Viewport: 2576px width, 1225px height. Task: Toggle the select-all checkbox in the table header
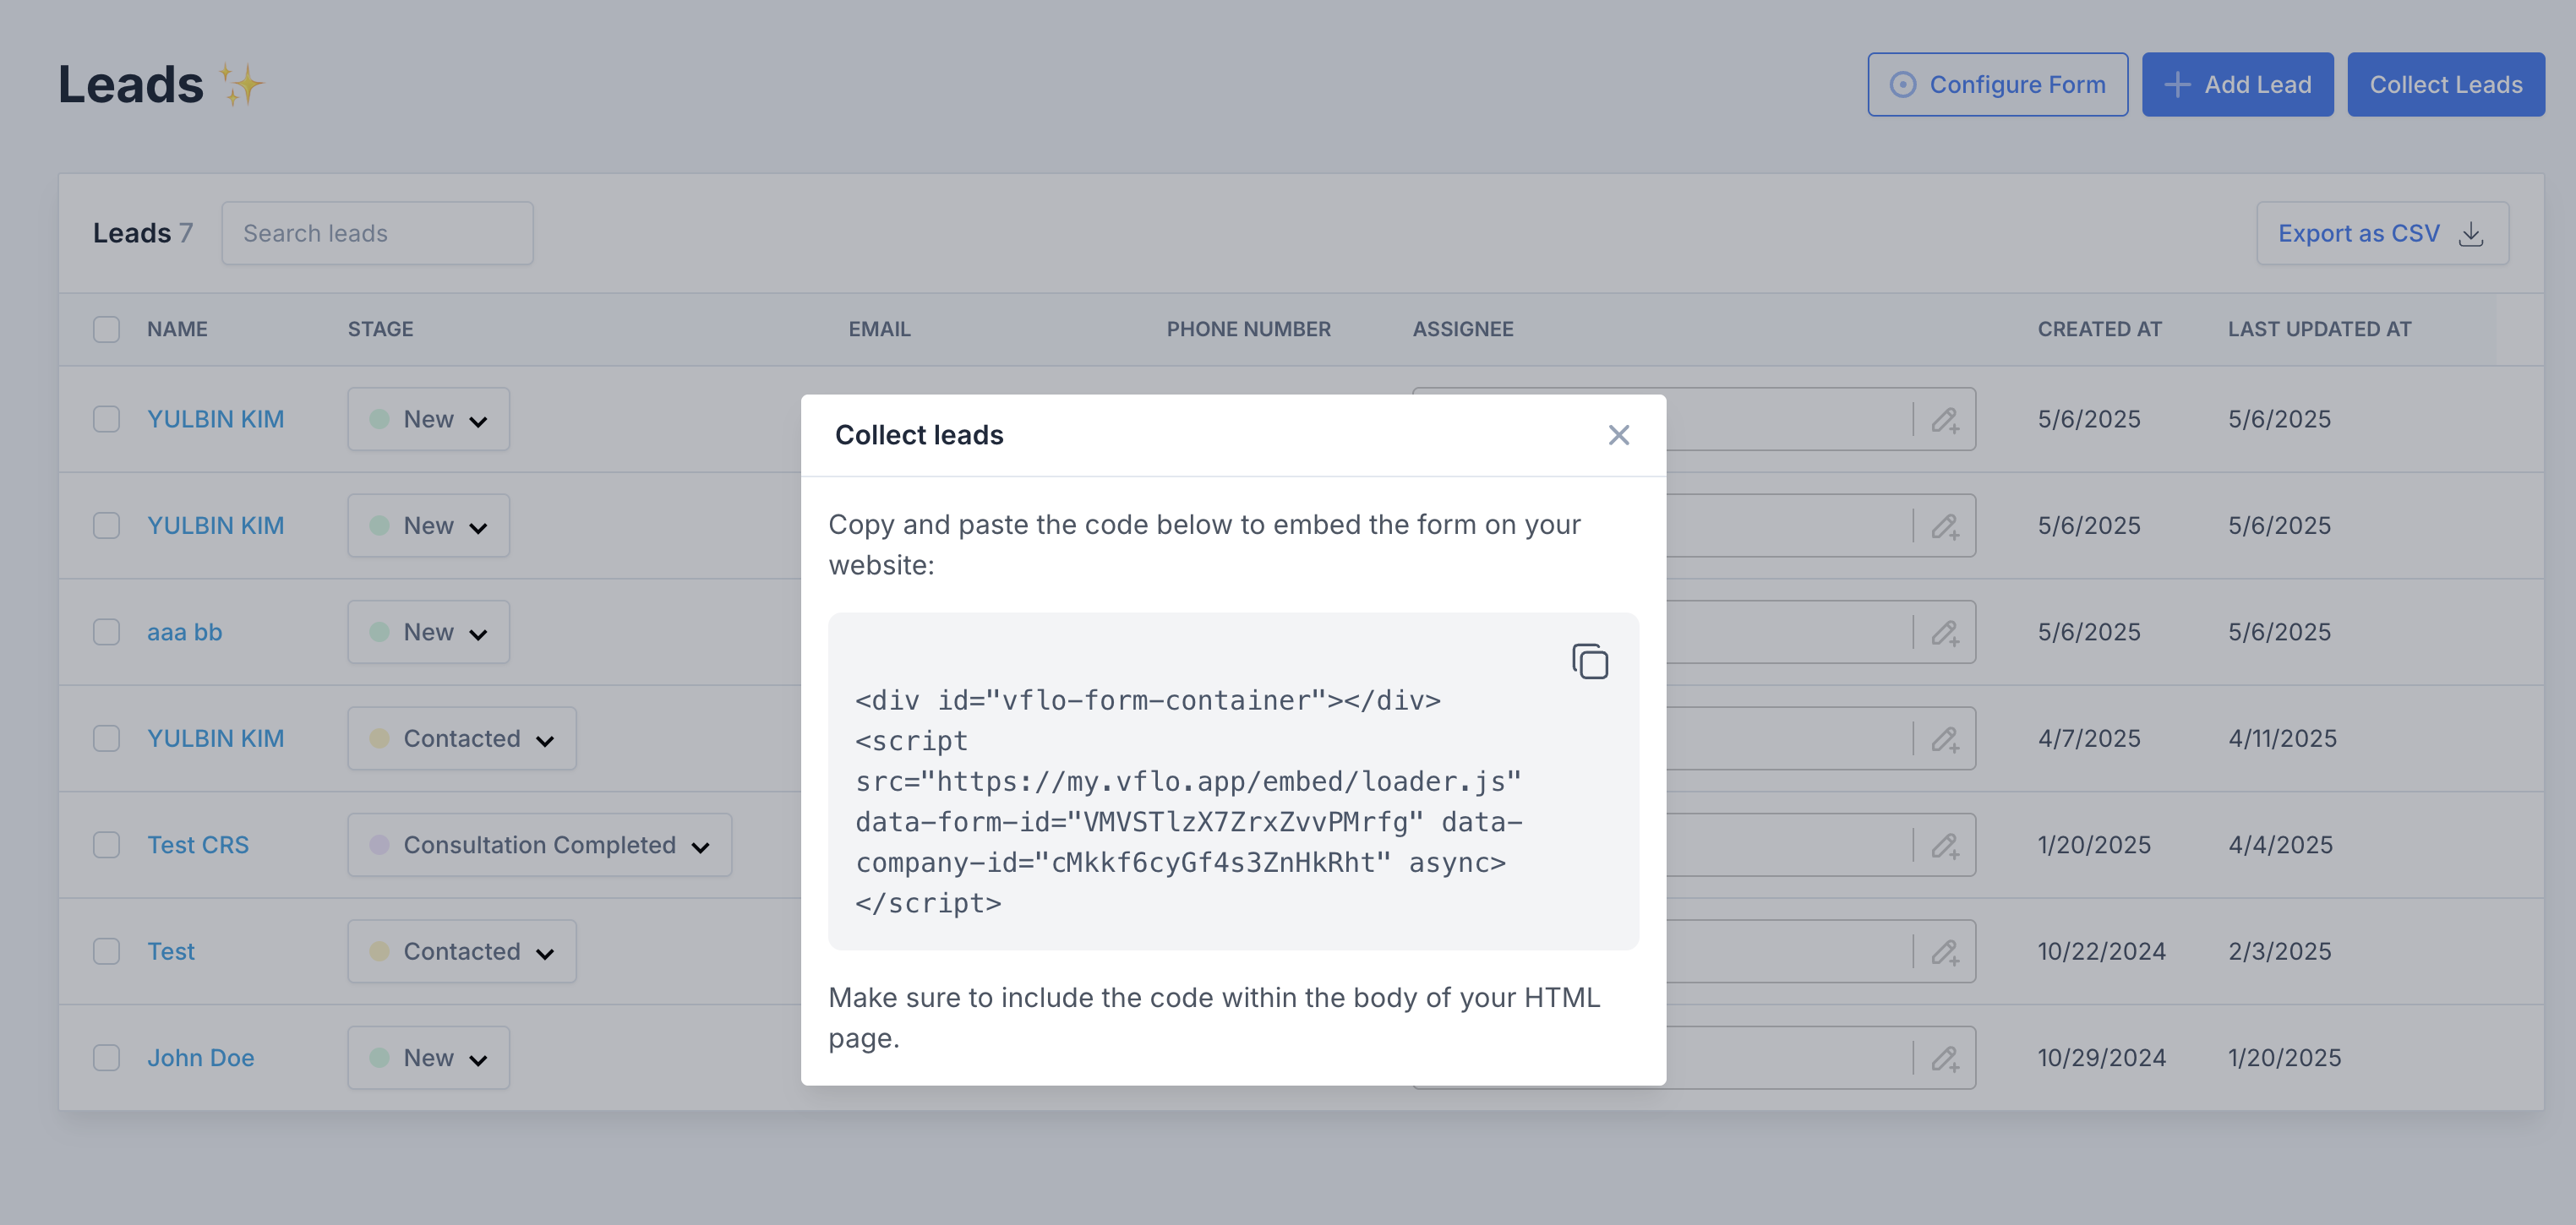(106, 329)
